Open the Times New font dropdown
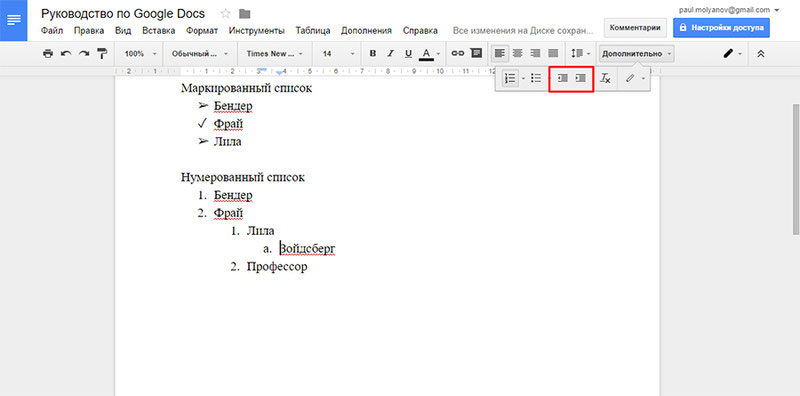Screen dimensions: 800x396 pyautogui.click(x=274, y=54)
